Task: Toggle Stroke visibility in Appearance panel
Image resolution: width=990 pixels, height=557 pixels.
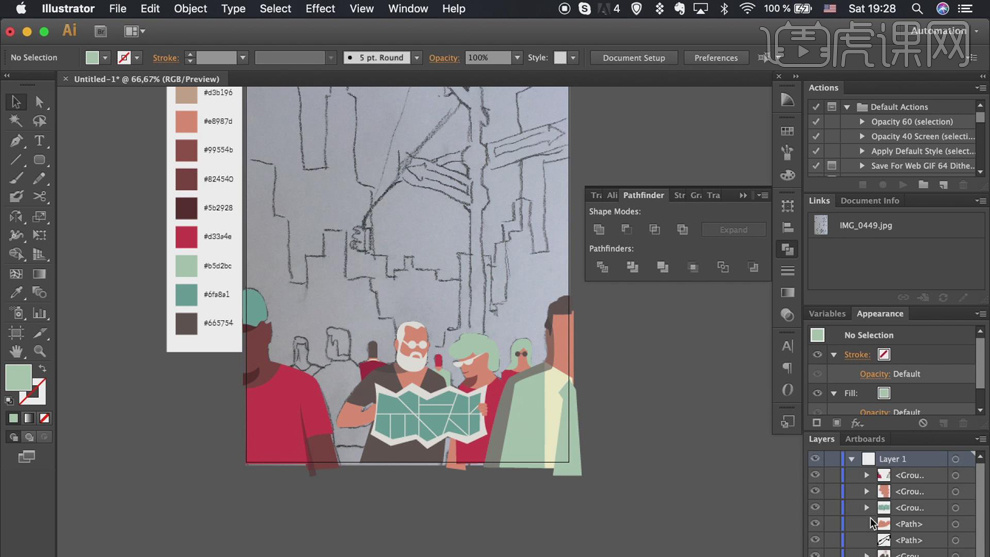Action: (x=817, y=355)
